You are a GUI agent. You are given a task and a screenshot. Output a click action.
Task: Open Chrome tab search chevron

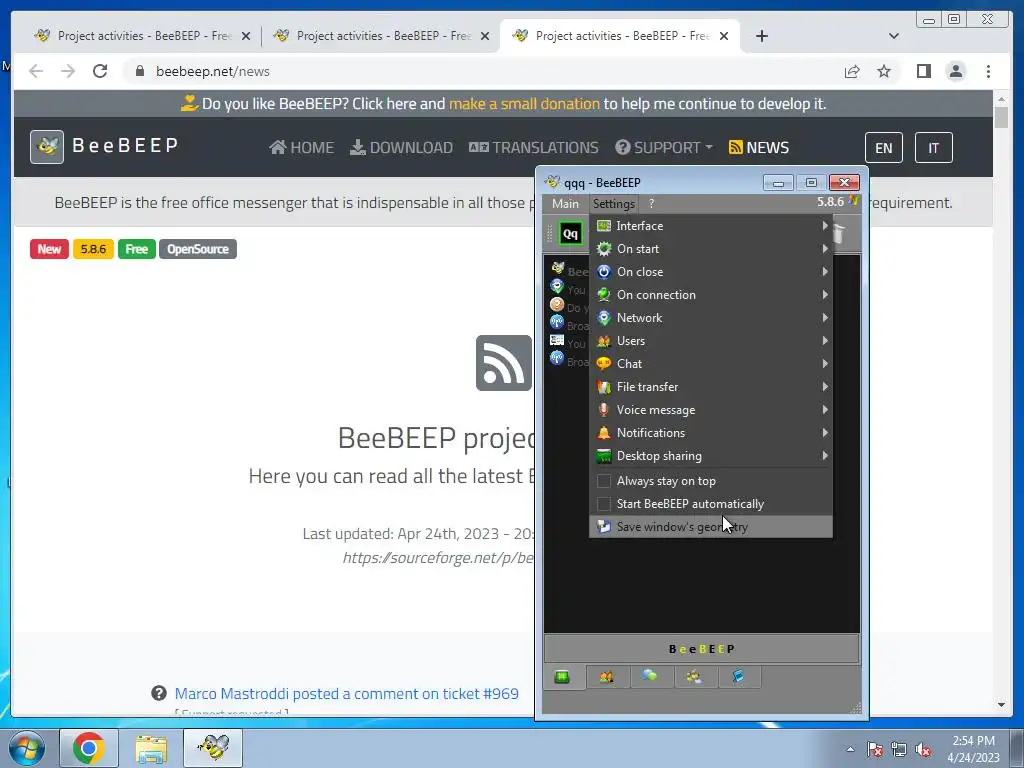tap(894, 36)
